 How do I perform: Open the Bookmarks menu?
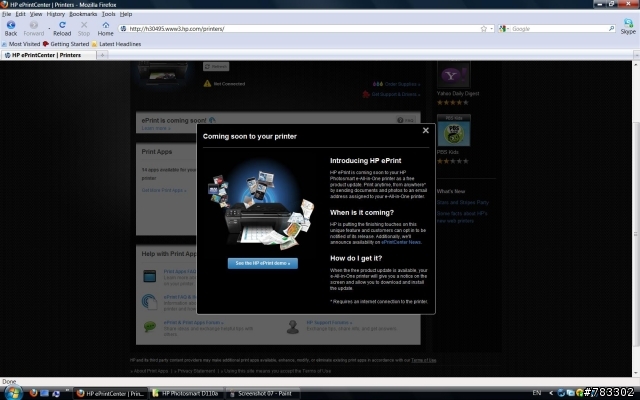pyautogui.click(x=83, y=14)
